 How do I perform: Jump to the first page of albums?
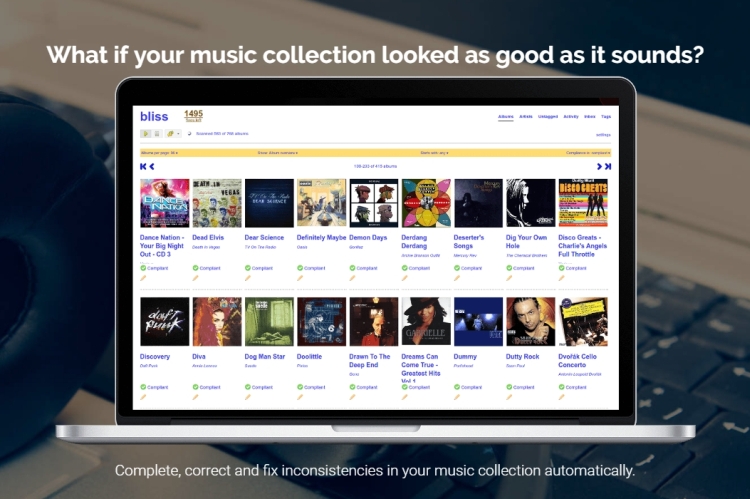pyautogui.click(x=143, y=166)
